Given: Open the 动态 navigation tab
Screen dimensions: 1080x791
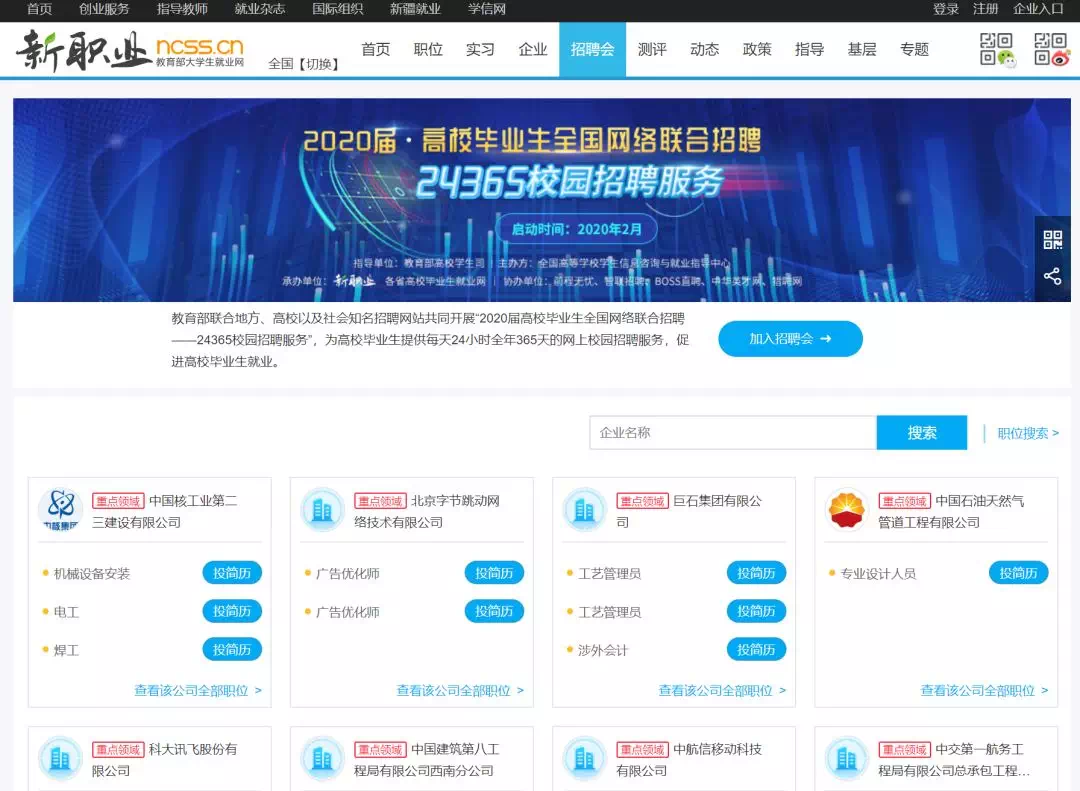Looking at the screenshot, I should (705, 50).
